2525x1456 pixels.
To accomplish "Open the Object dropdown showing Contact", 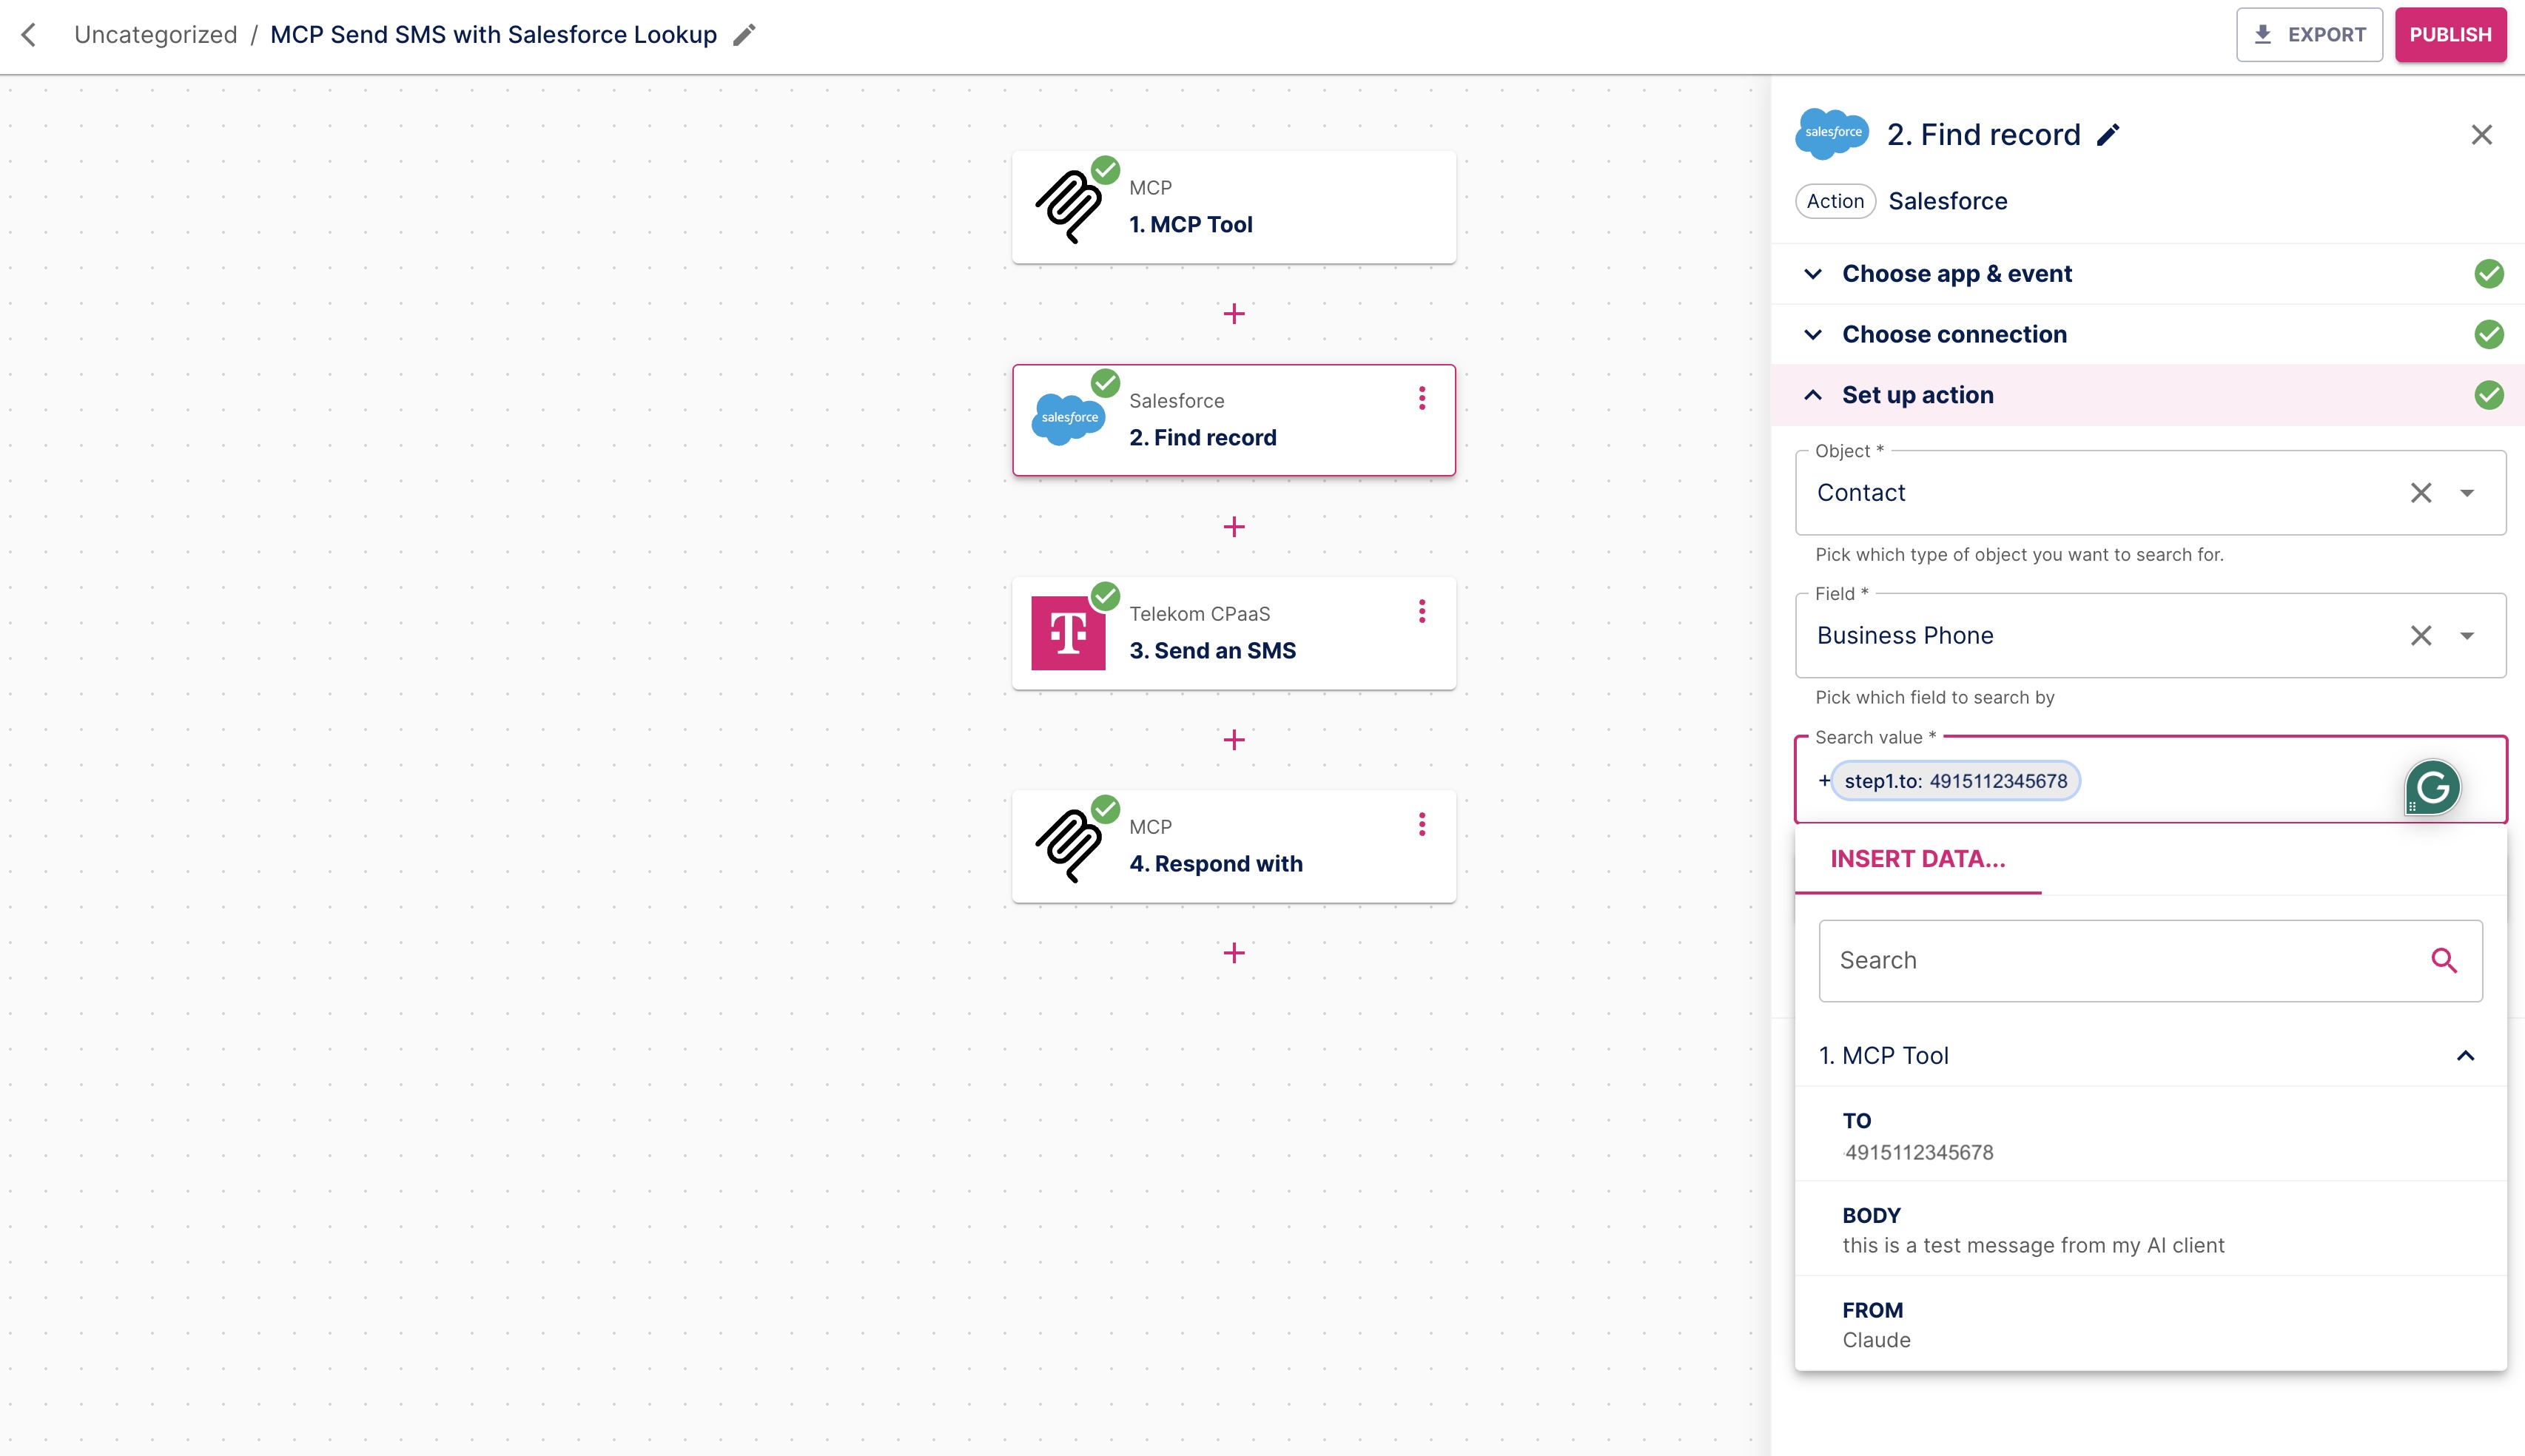I will pos(2467,492).
